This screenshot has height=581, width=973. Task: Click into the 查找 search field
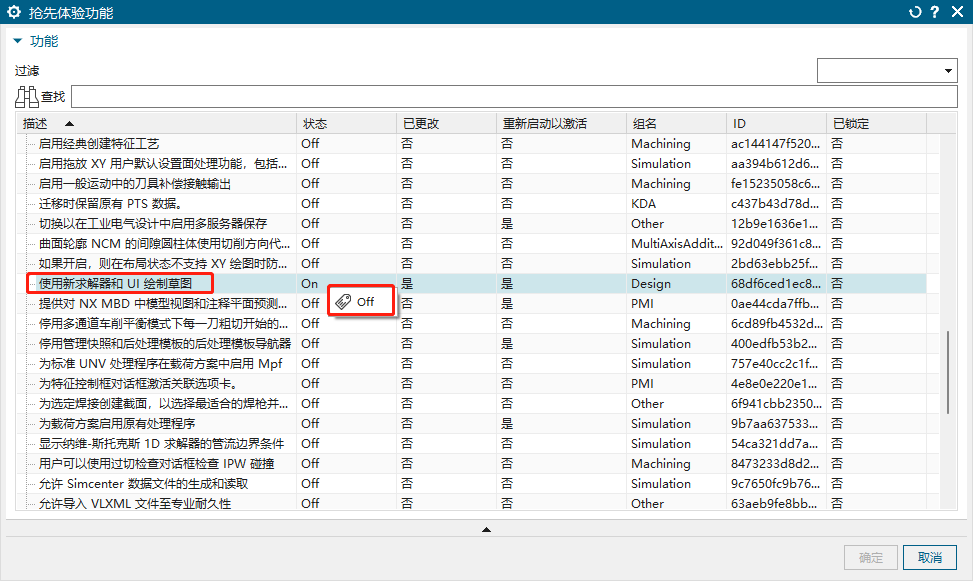pyautogui.click(x=514, y=97)
